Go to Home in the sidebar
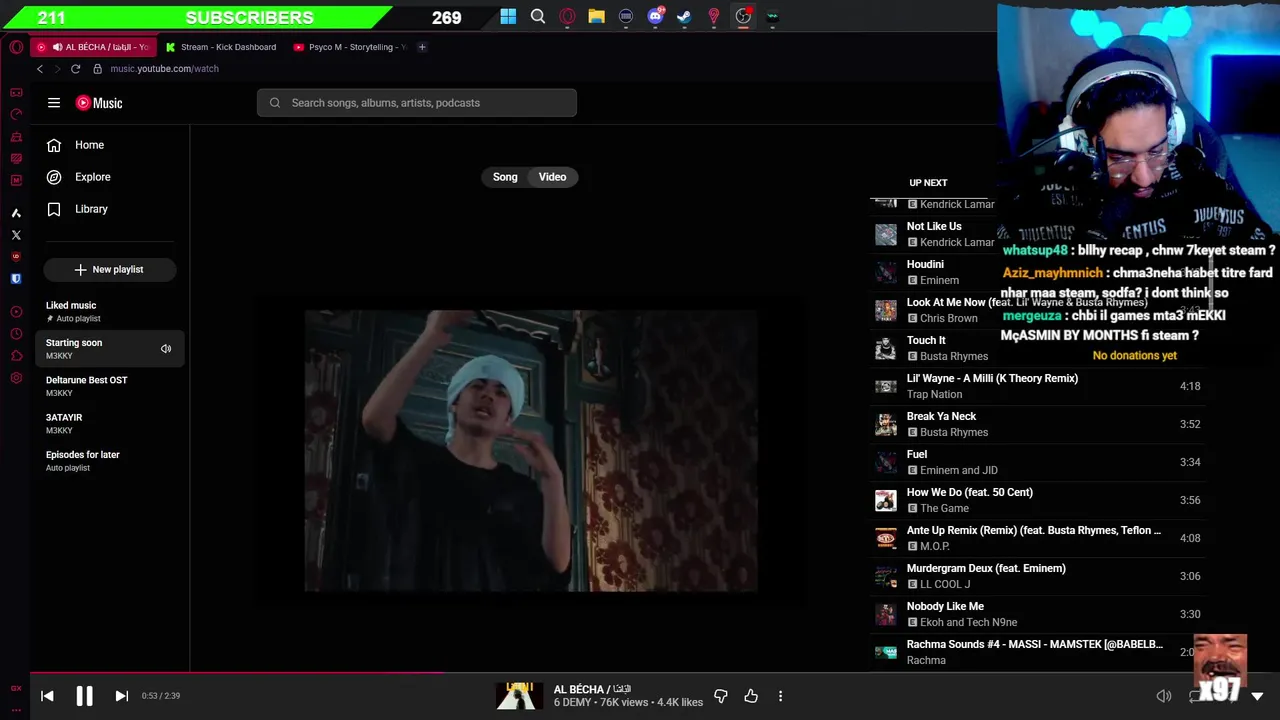 [110, 145]
